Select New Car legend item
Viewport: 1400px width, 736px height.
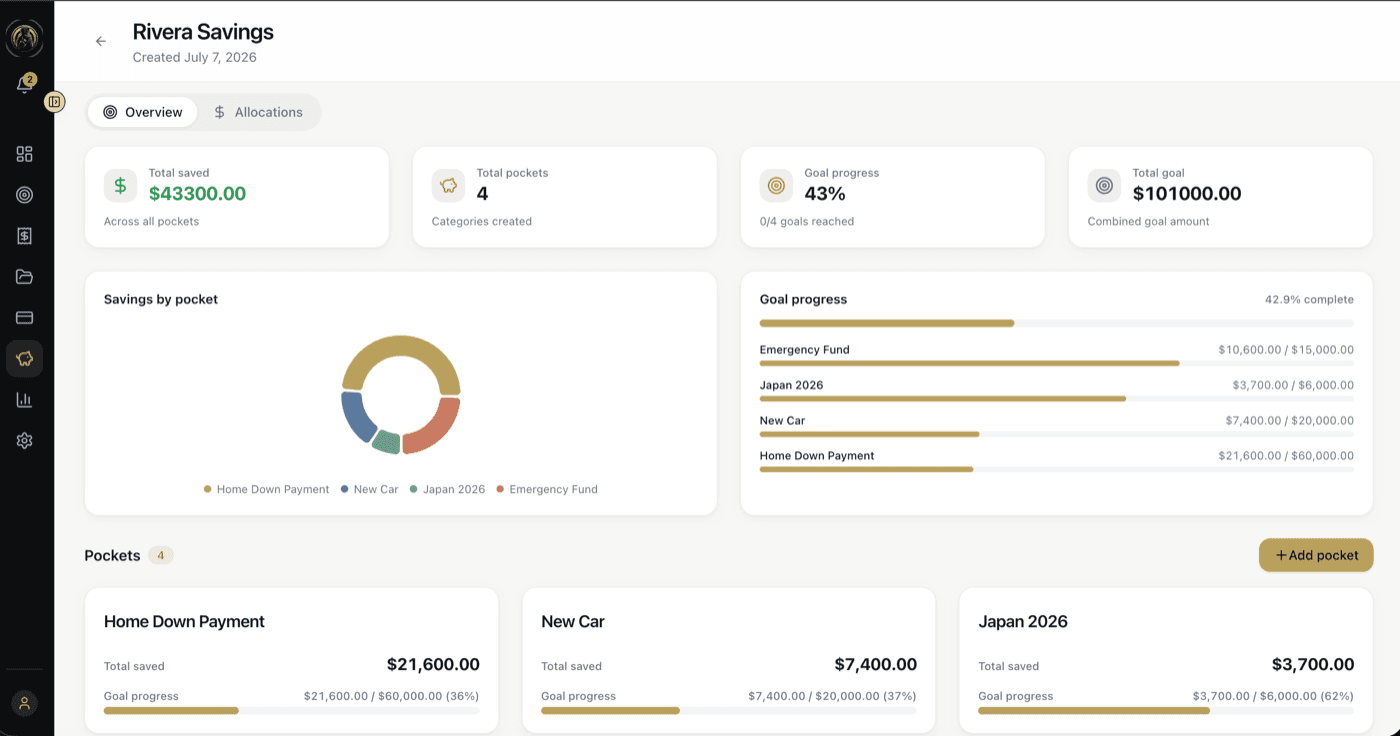(x=369, y=489)
